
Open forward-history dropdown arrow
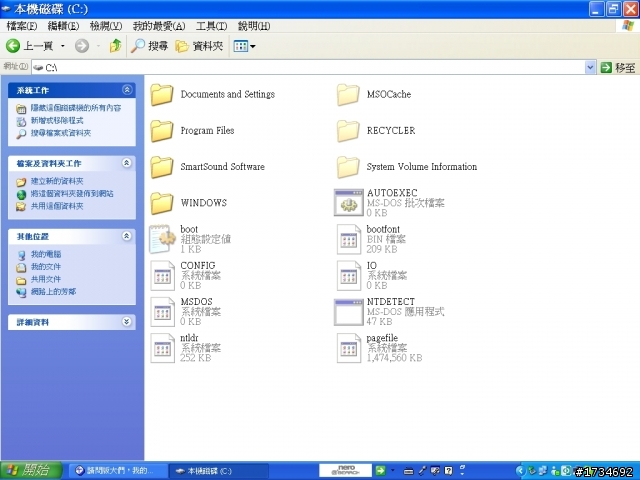[x=98, y=46]
